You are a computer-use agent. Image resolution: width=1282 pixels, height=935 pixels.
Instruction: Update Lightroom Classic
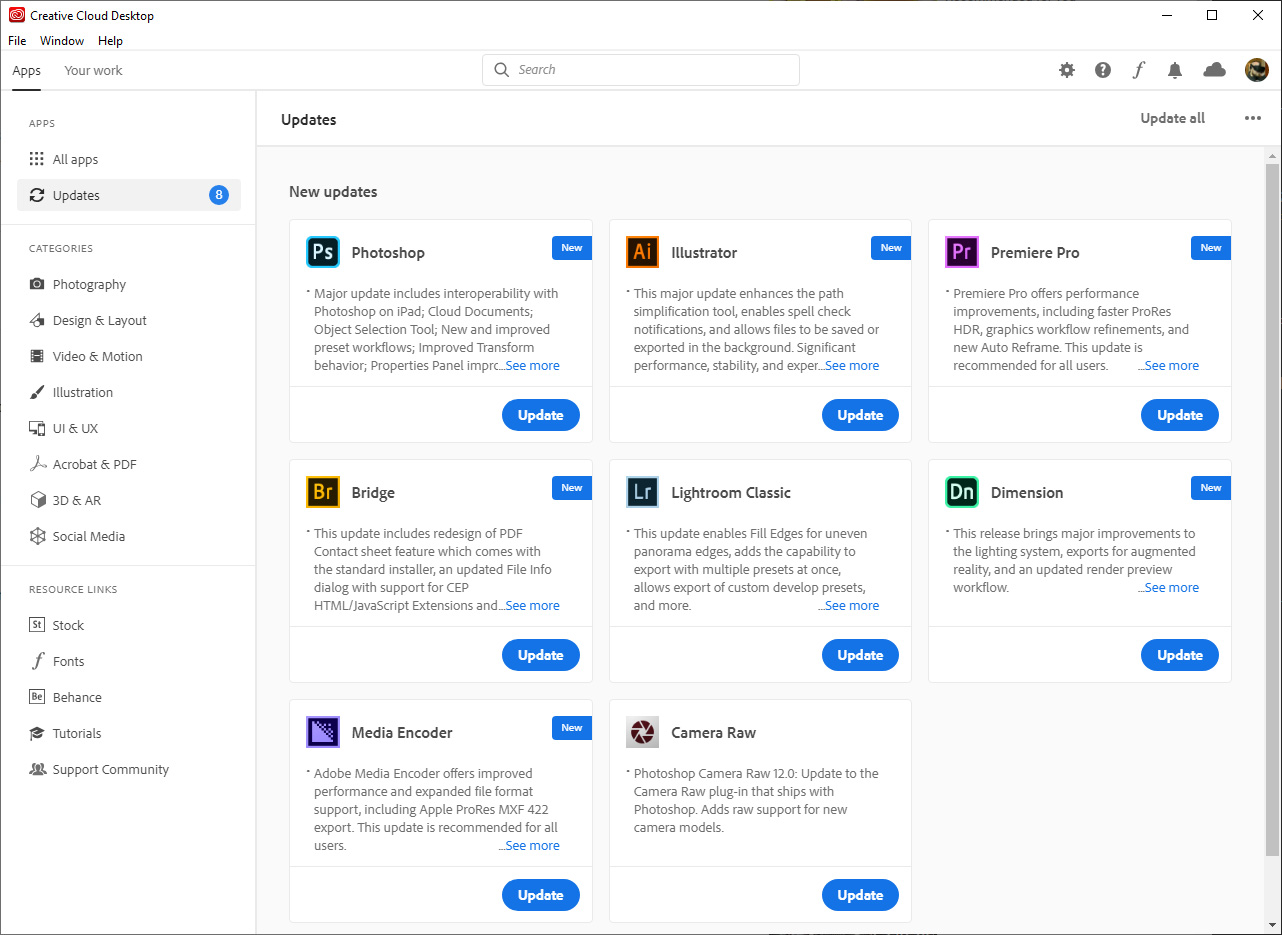(860, 655)
